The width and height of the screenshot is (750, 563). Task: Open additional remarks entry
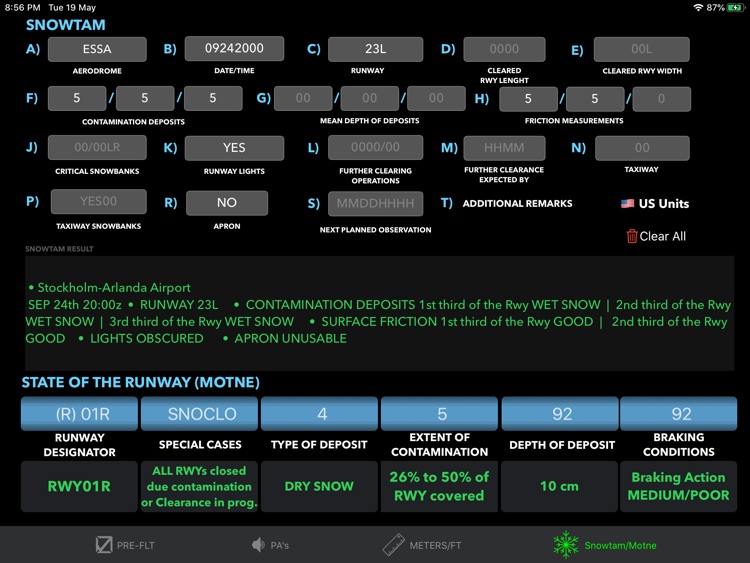(x=517, y=203)
